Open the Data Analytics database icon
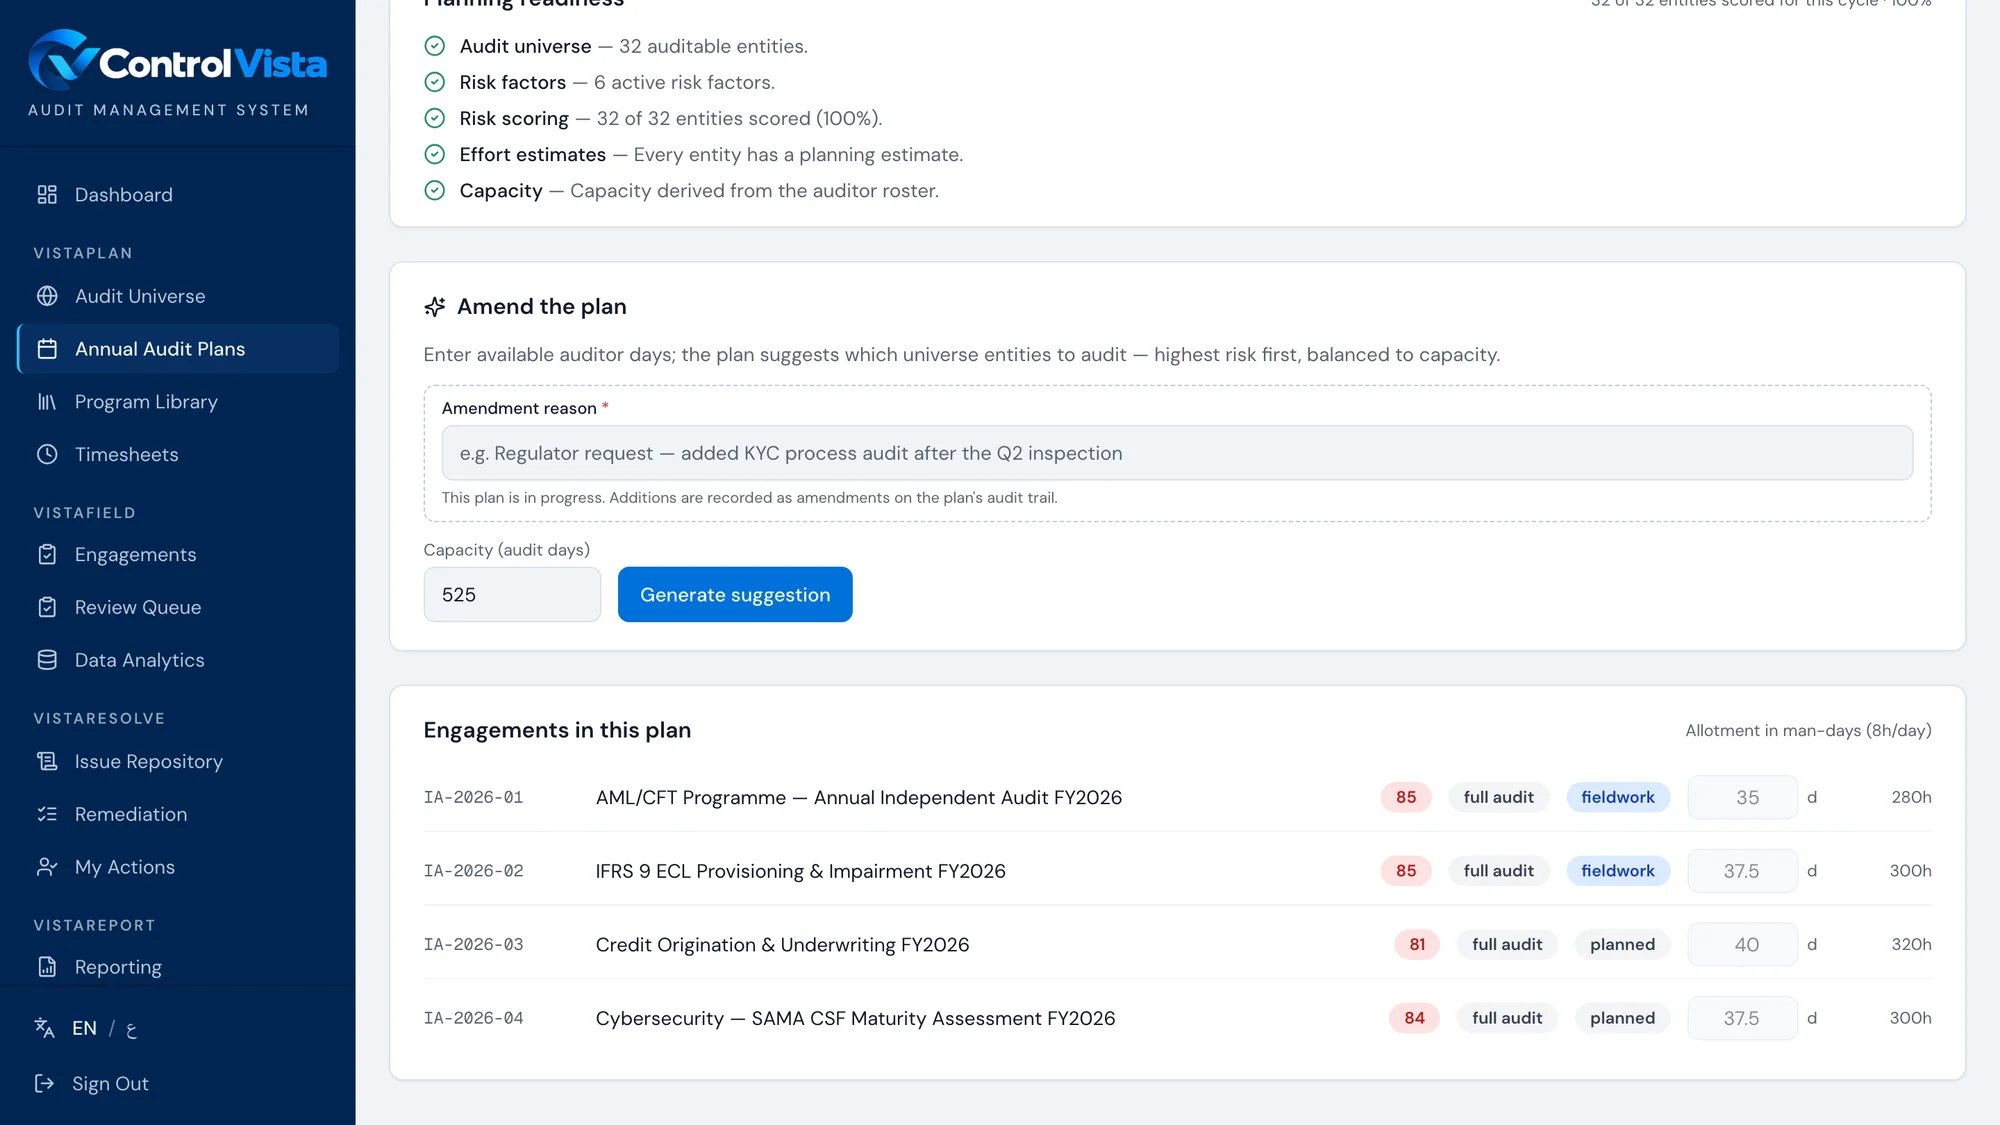The width and height of the screenshot is (2000, 1125). pos(47,660)
